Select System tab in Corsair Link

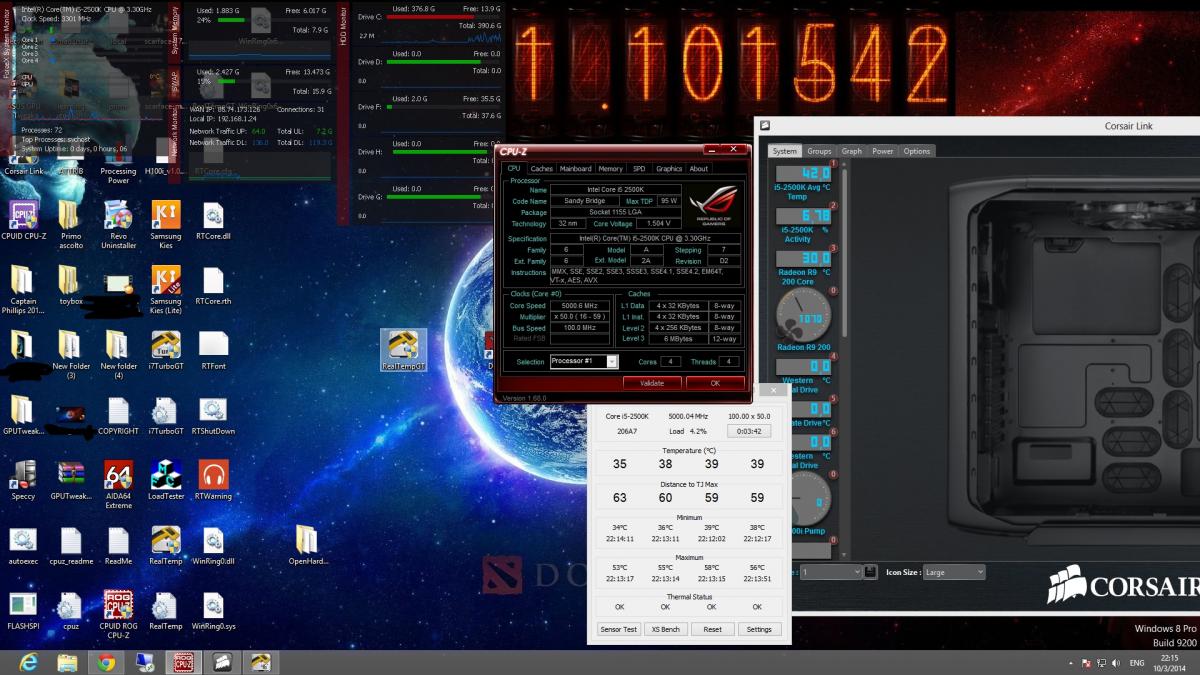[785, 151]
